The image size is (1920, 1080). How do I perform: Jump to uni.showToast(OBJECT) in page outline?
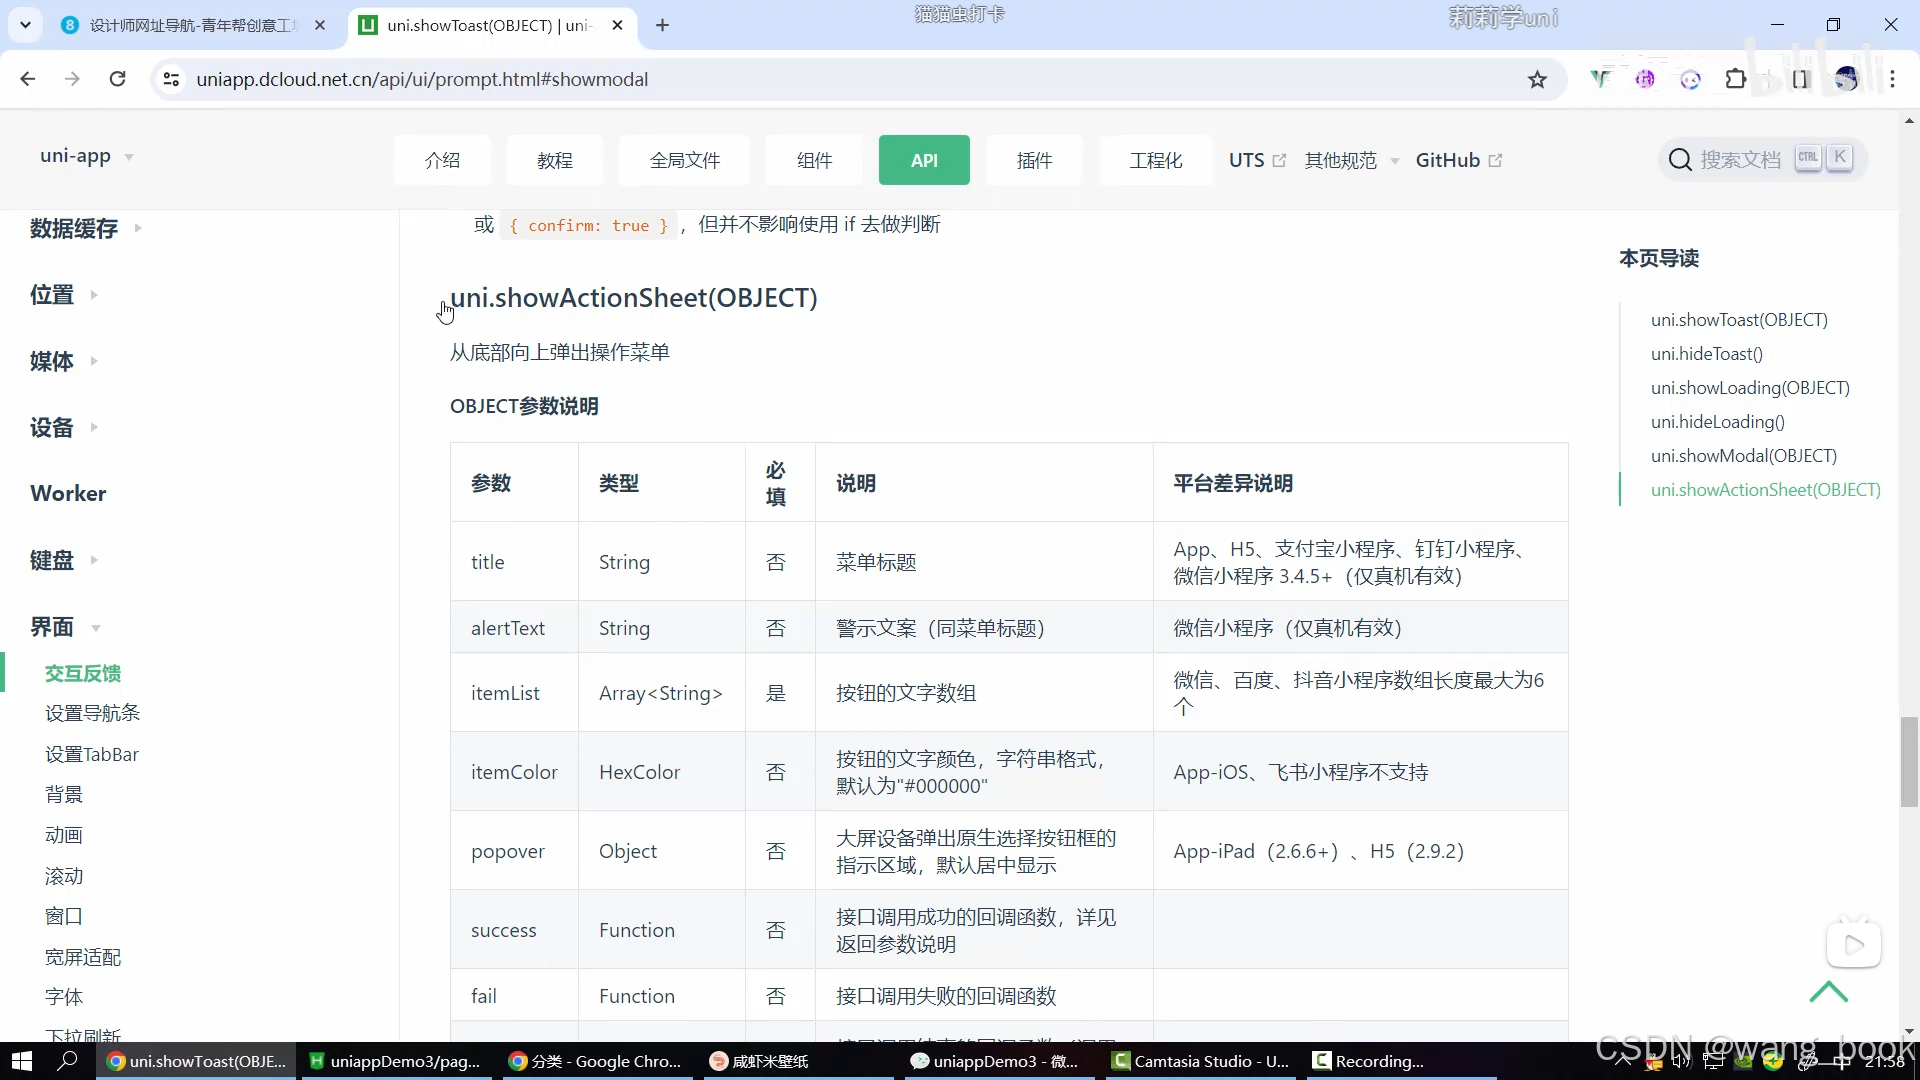[x=1739, y=320]
